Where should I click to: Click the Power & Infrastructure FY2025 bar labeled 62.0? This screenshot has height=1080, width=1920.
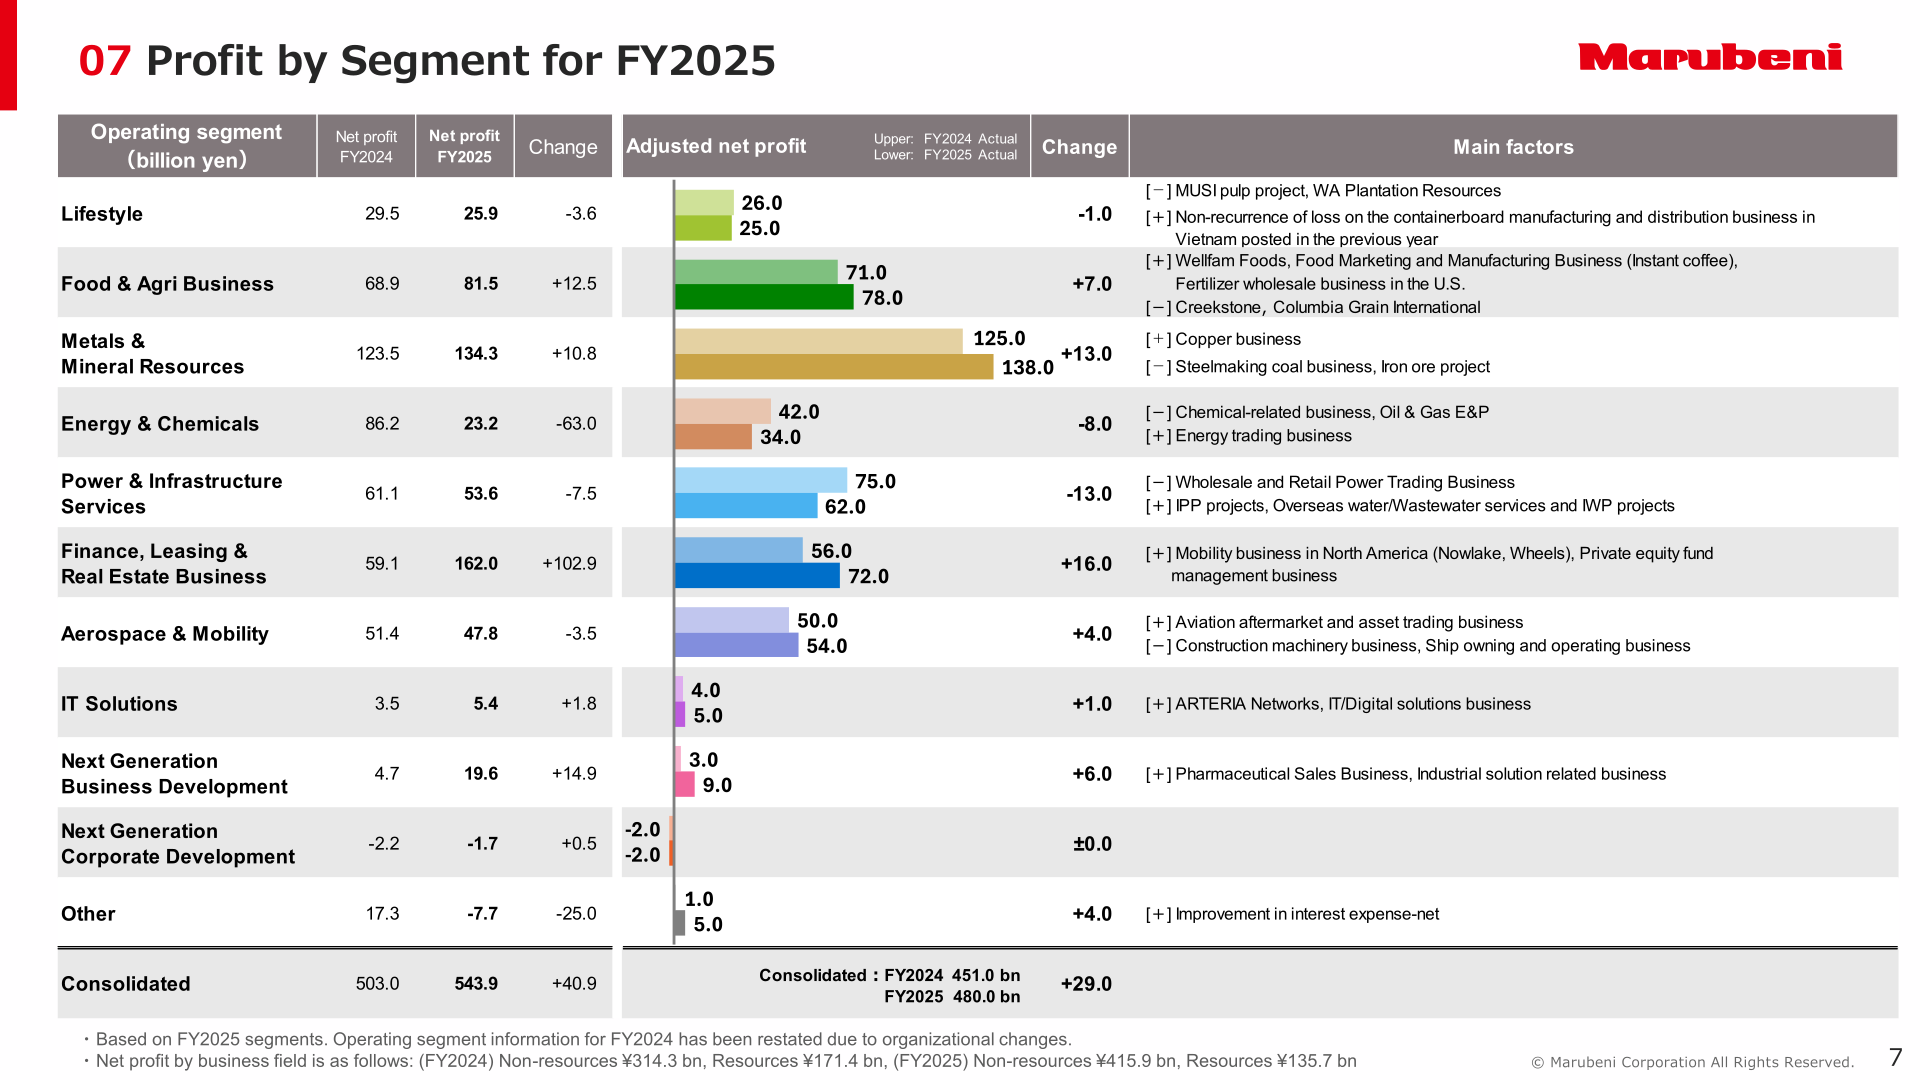point(746,506)
